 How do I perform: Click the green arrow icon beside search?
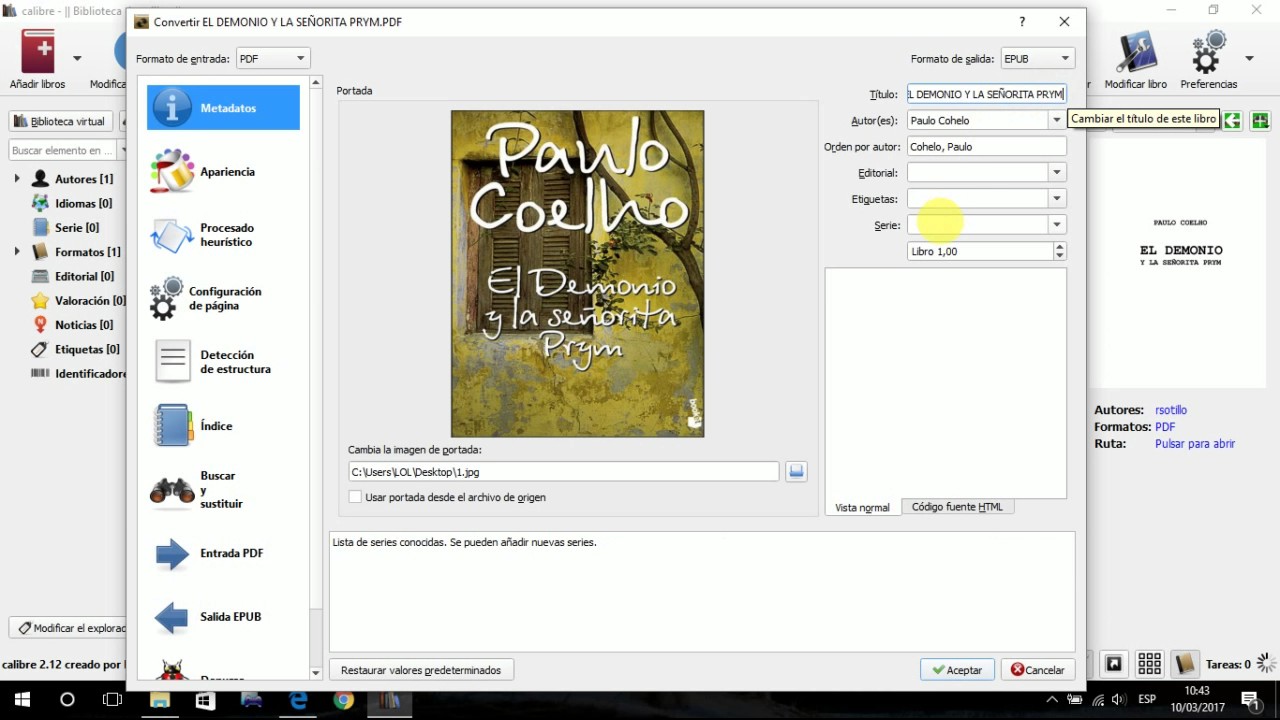(1232, 120)
